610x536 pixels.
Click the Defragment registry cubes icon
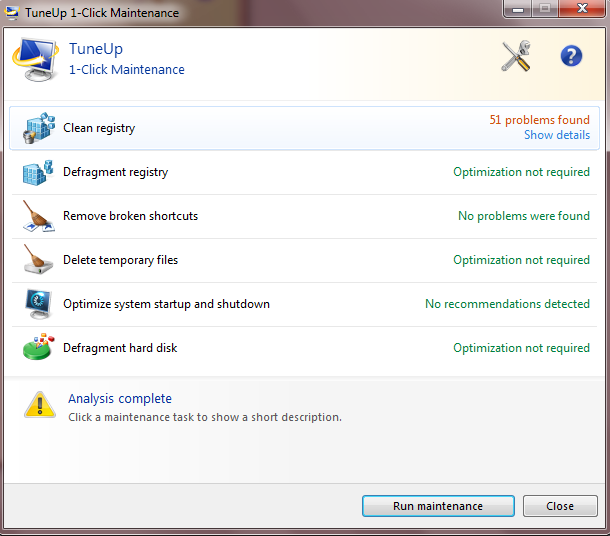click(x=38, y=172)
